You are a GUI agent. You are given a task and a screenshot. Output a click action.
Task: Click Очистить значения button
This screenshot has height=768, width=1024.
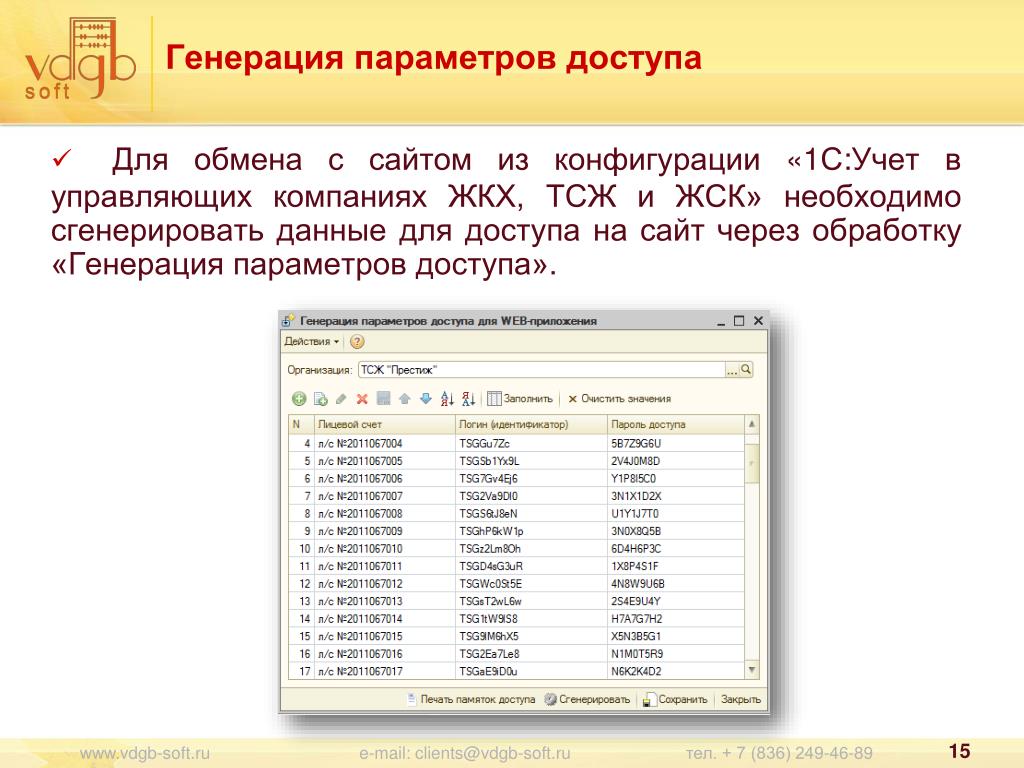tap(619, 399)
